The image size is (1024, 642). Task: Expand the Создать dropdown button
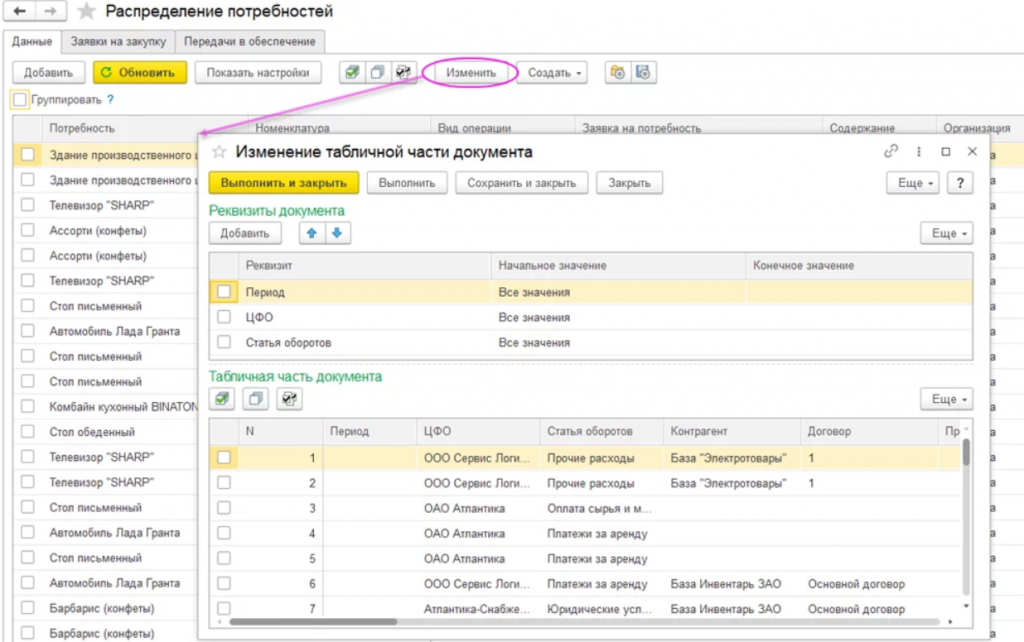[x=552, y=72]
